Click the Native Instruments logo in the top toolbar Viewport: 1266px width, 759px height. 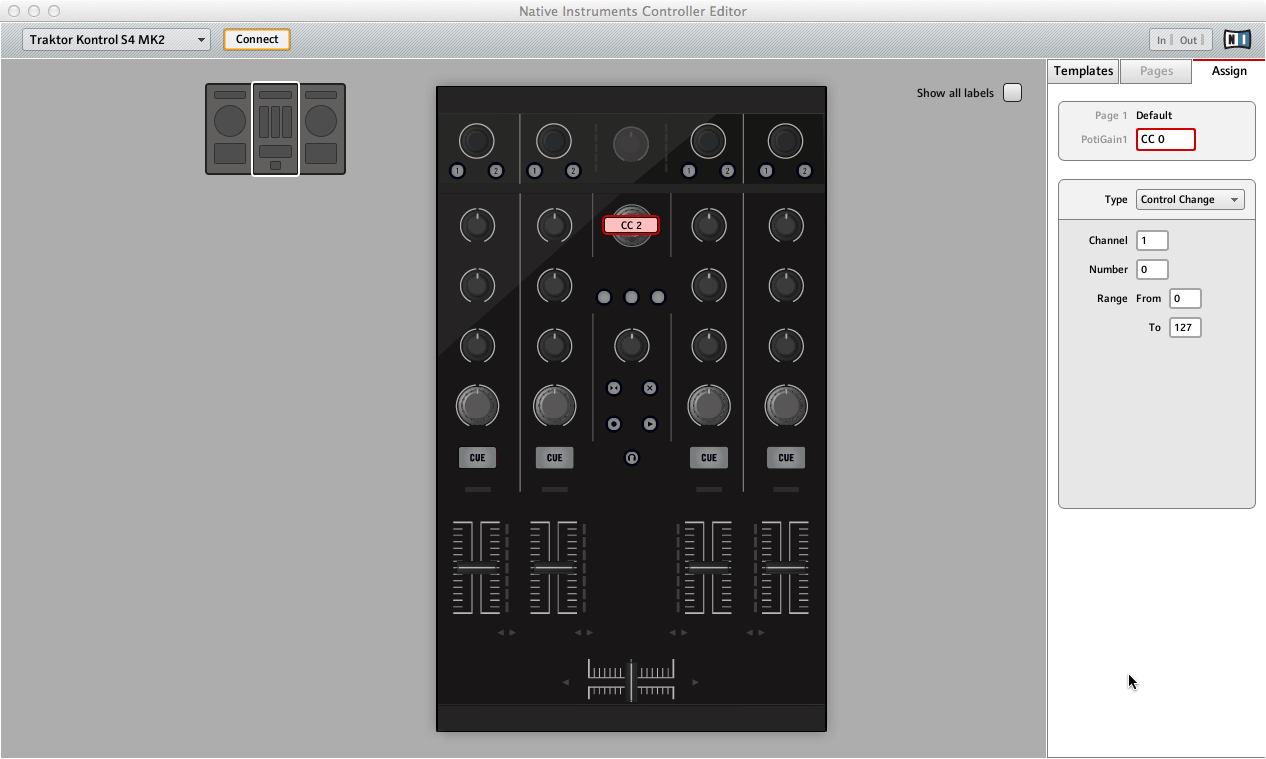[x=1237, y=39]
